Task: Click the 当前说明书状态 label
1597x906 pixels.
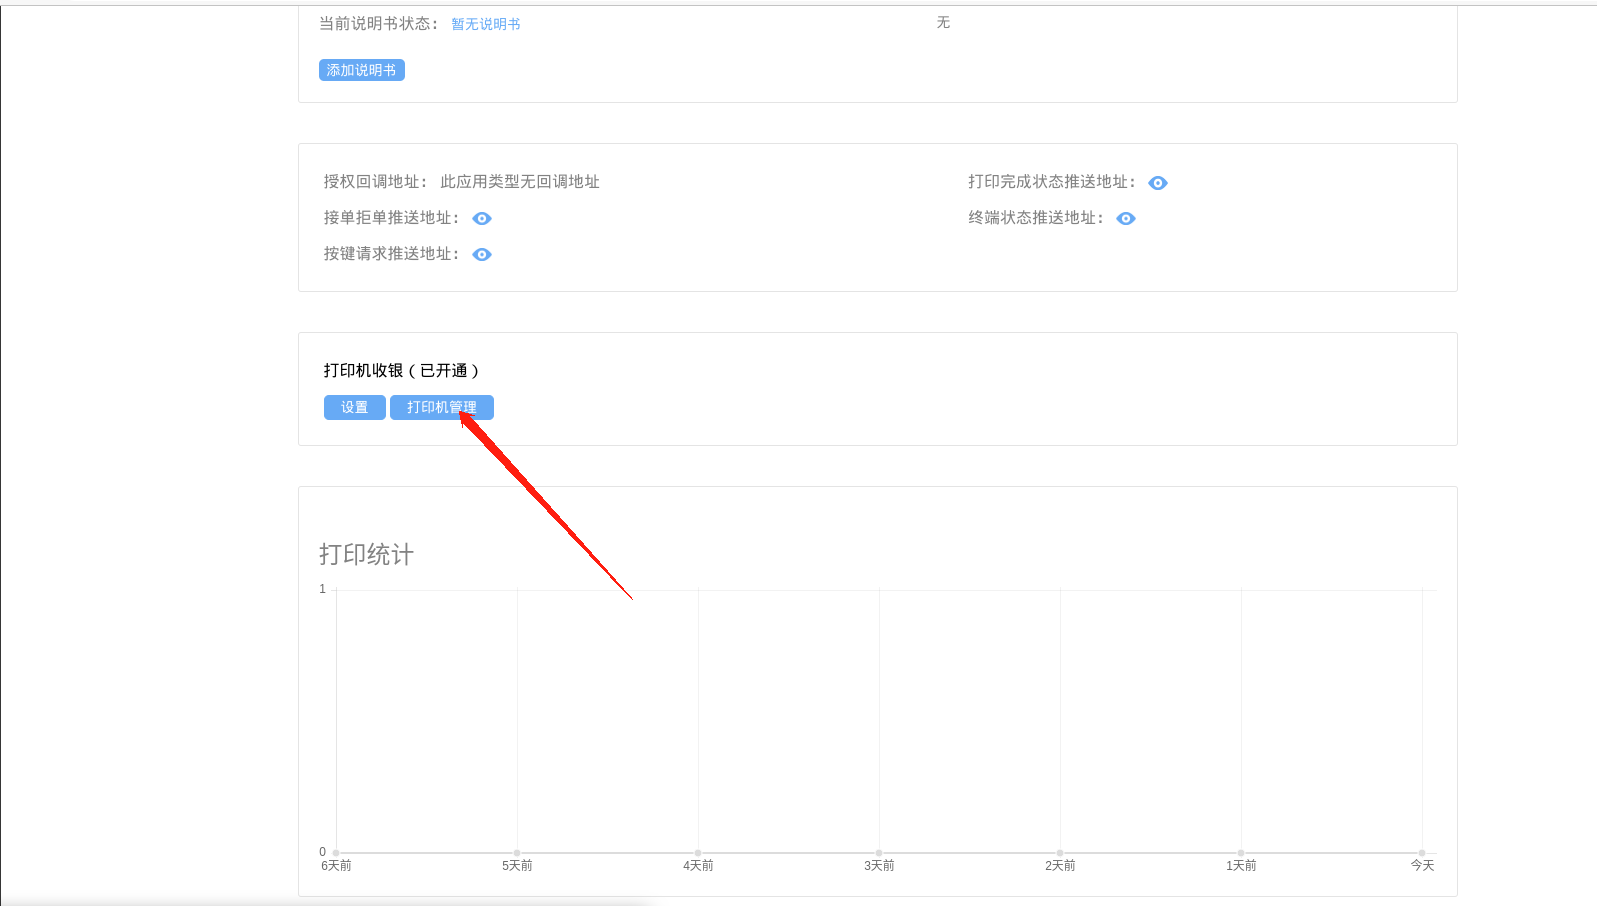Action: tap(378, 24)
